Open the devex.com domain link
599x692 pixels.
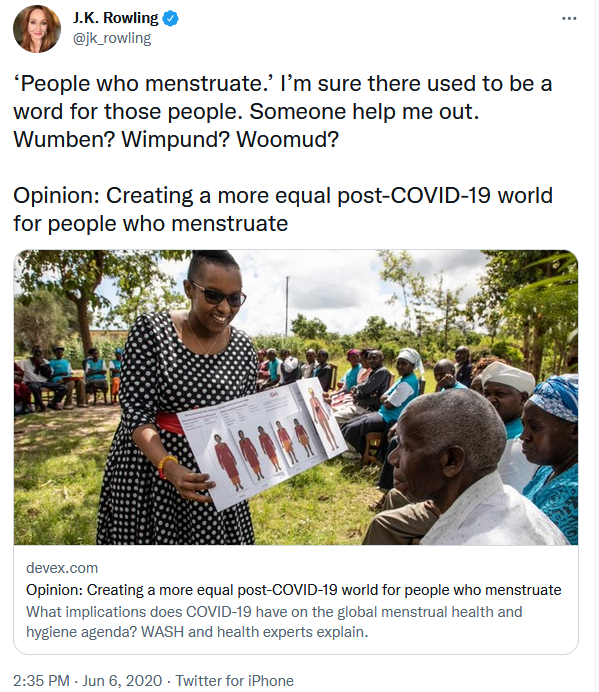pyautogui.click(x=62, y=568)
